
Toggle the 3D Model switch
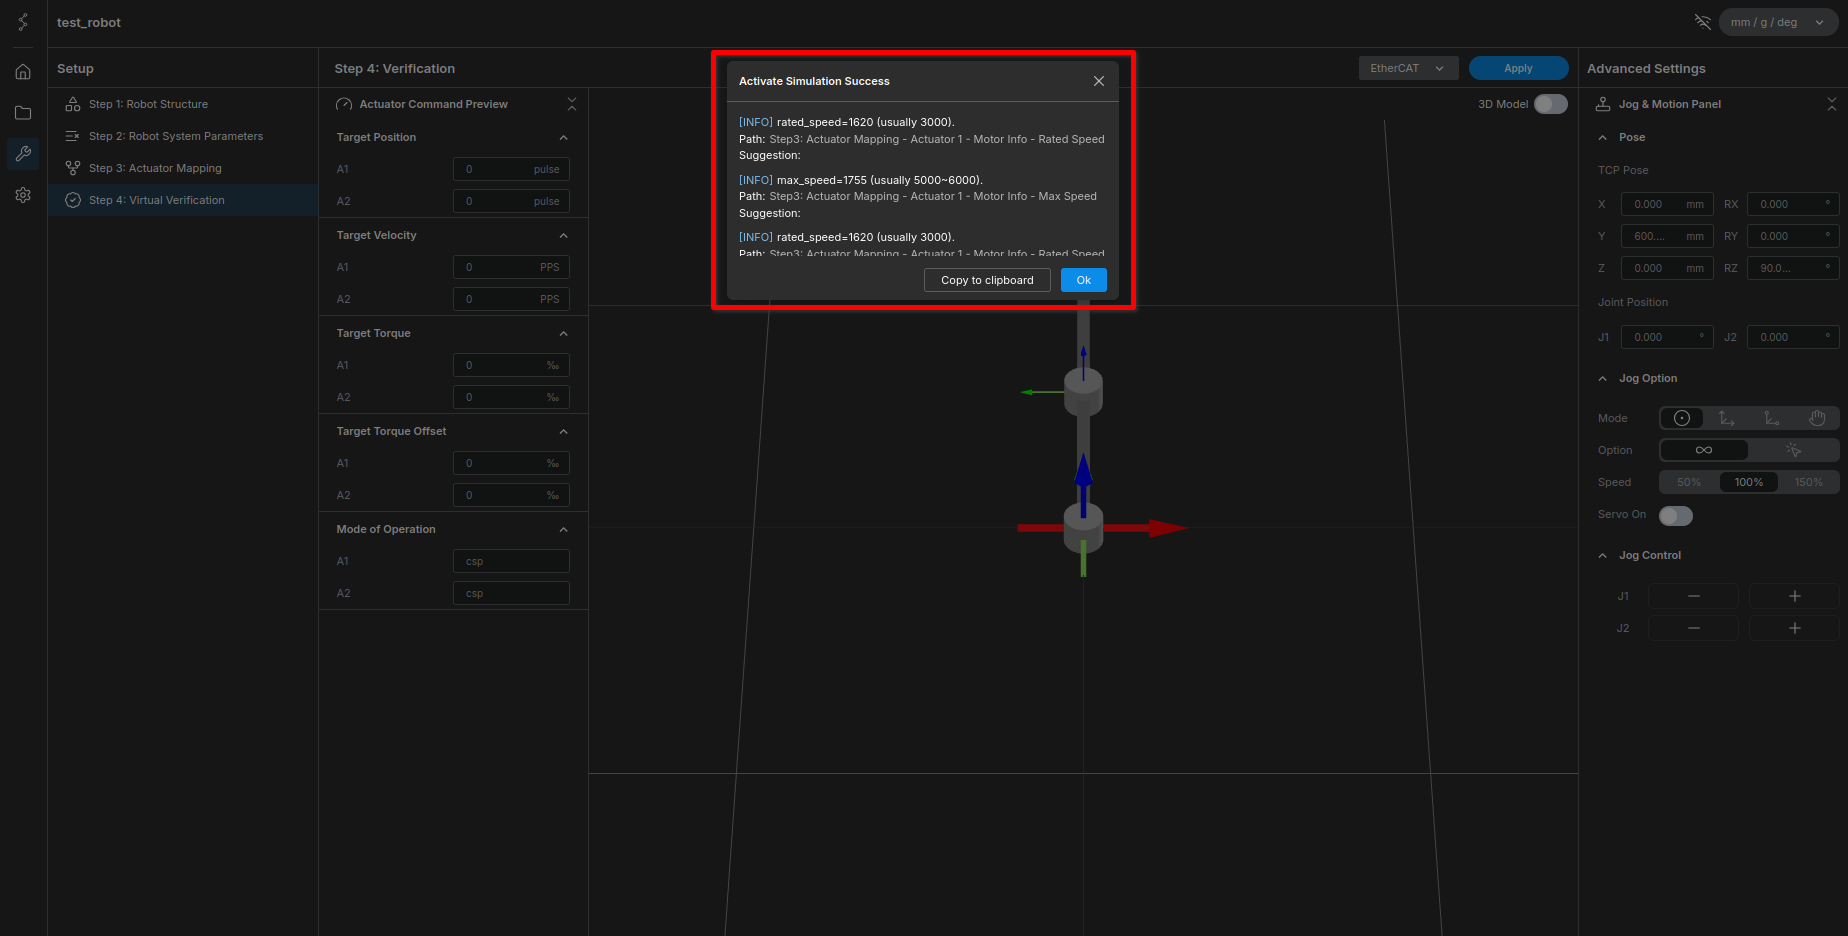1550,104
